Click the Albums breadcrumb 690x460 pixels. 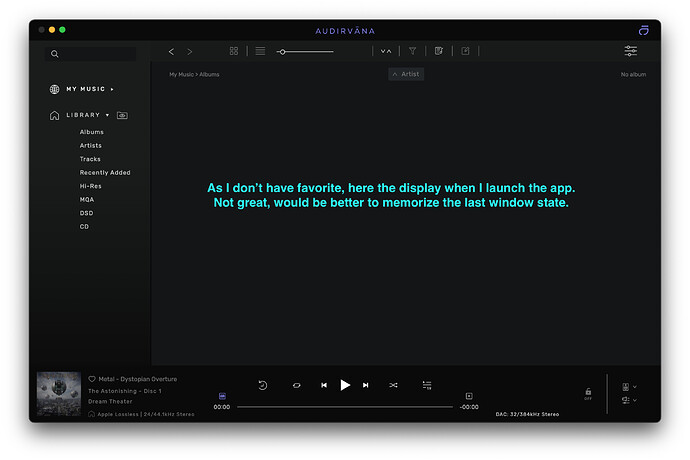coord(209,74)
